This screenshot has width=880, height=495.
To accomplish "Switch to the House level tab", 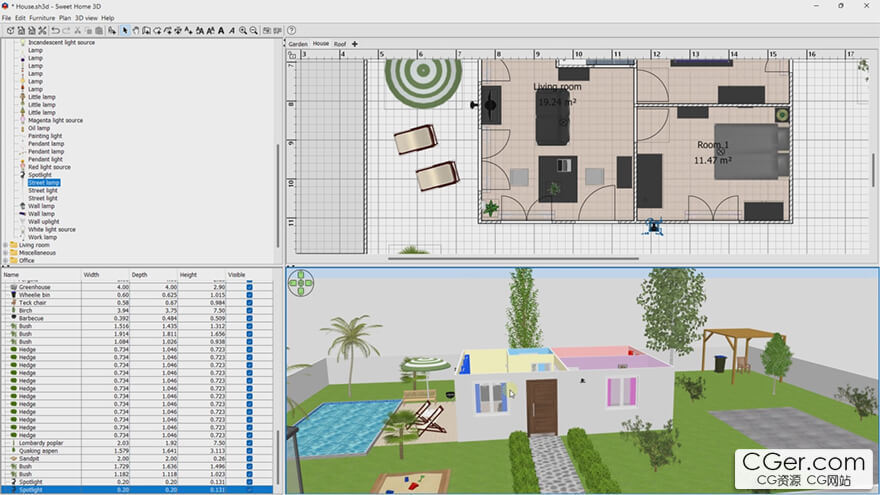I will (x=321, y=44).
